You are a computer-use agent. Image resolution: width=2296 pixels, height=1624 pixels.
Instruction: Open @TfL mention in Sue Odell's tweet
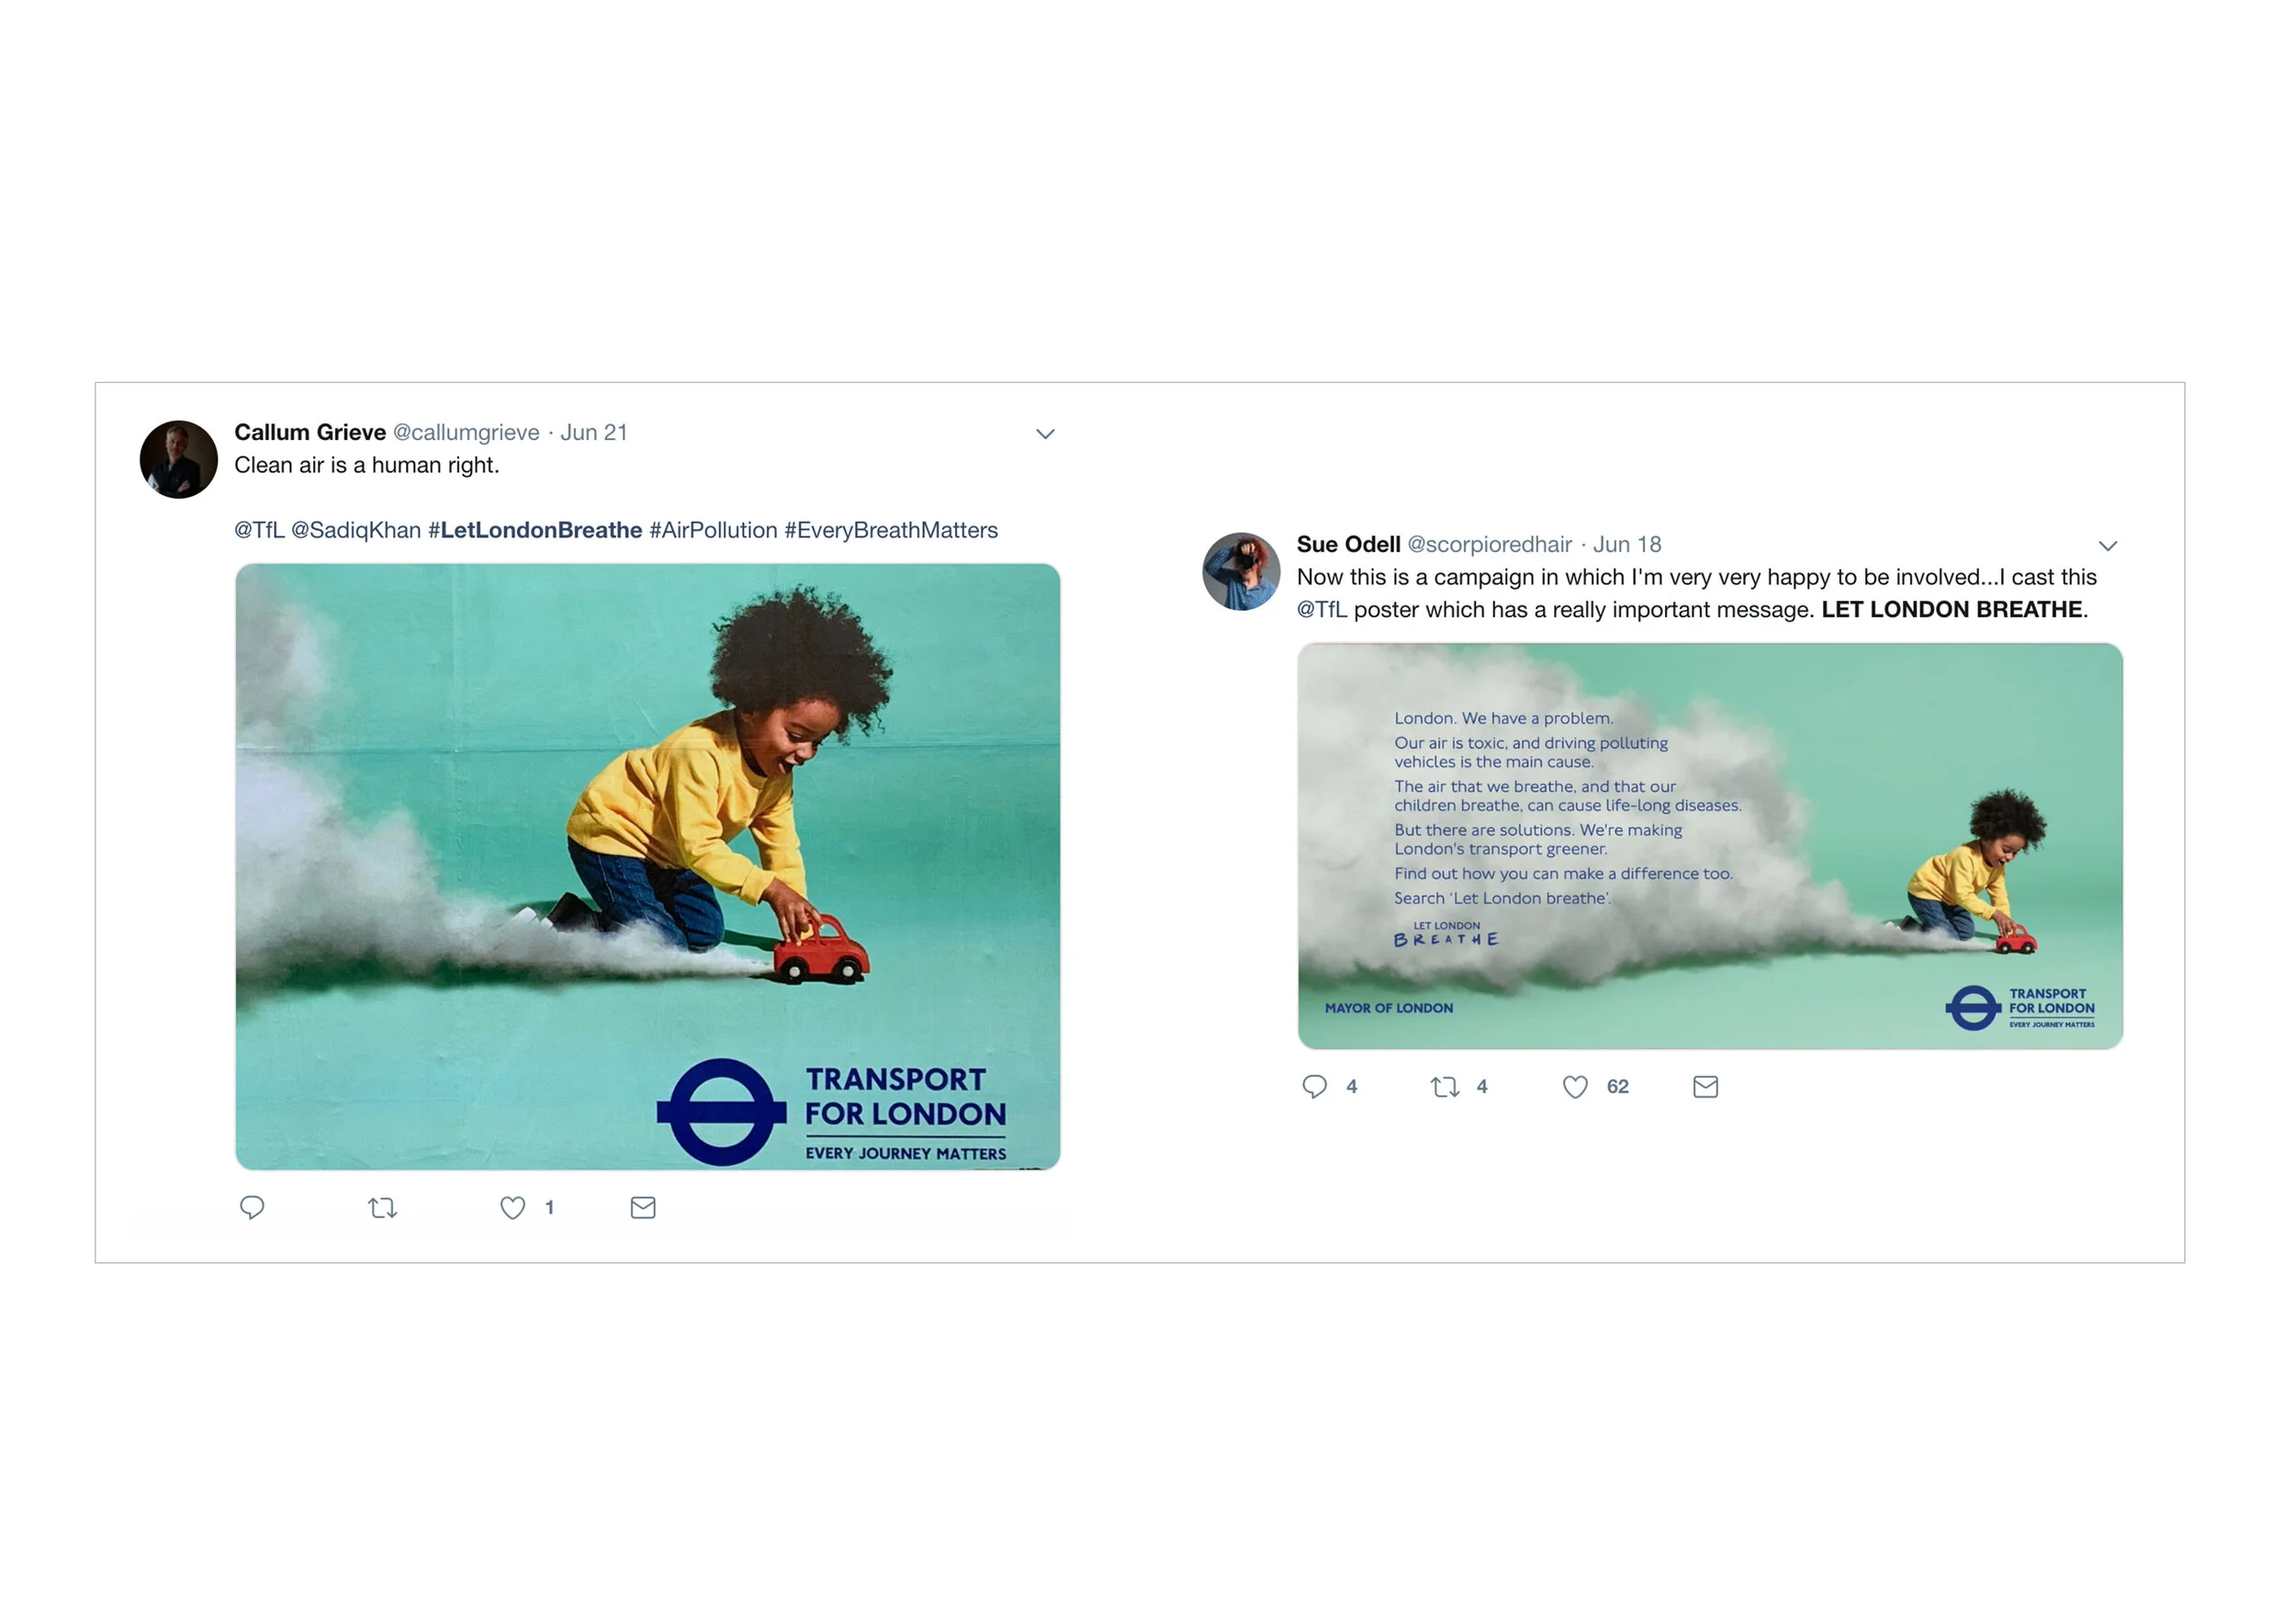point(1322,610)
